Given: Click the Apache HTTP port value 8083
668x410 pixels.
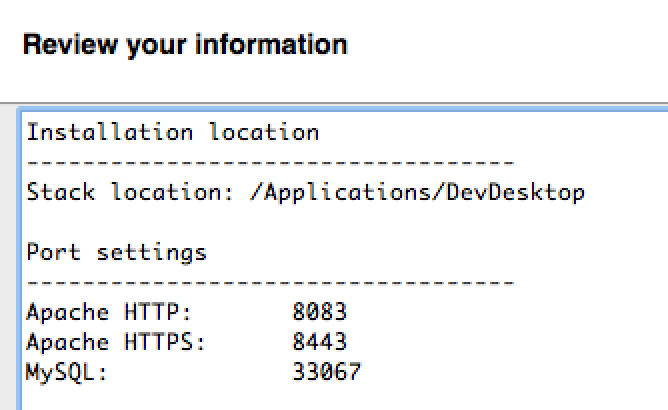Looking at the screenshot, I should pos(320,312).
